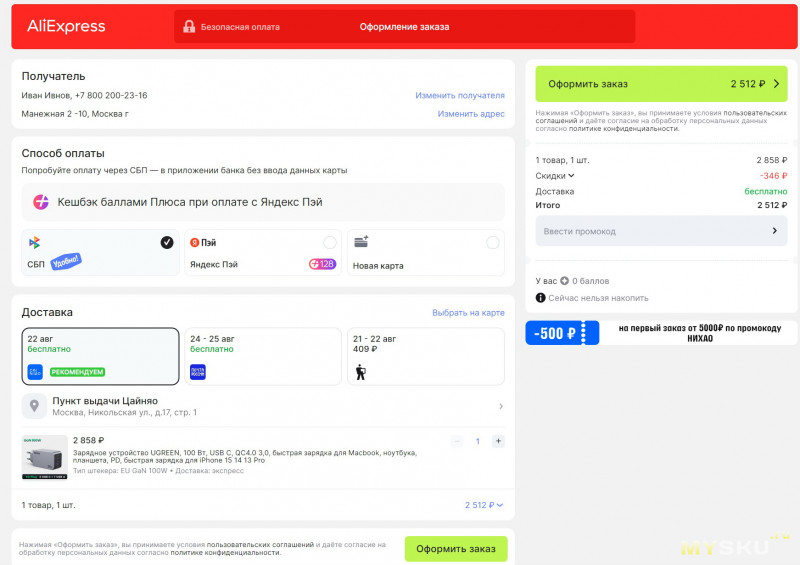This screenshot has height=565, width=800.
Task: Click the courier delivery person icon
Action: (x=361, y=372)
